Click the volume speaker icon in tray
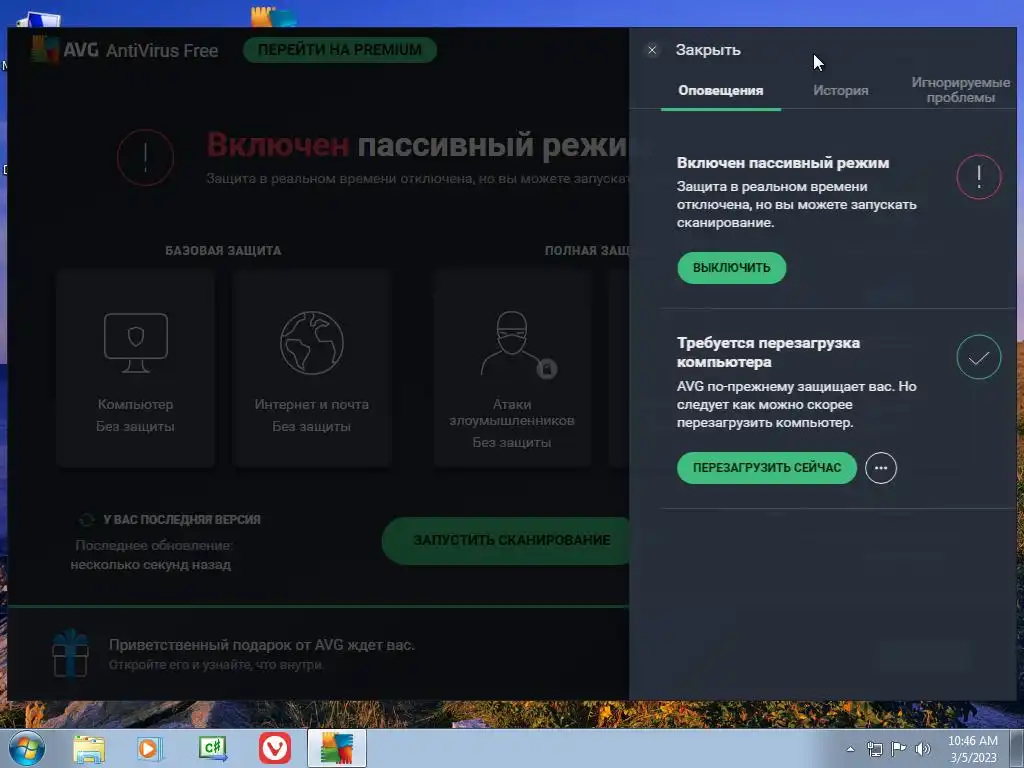This screenshot has width=1024, height=768. (x=923, y=749)
